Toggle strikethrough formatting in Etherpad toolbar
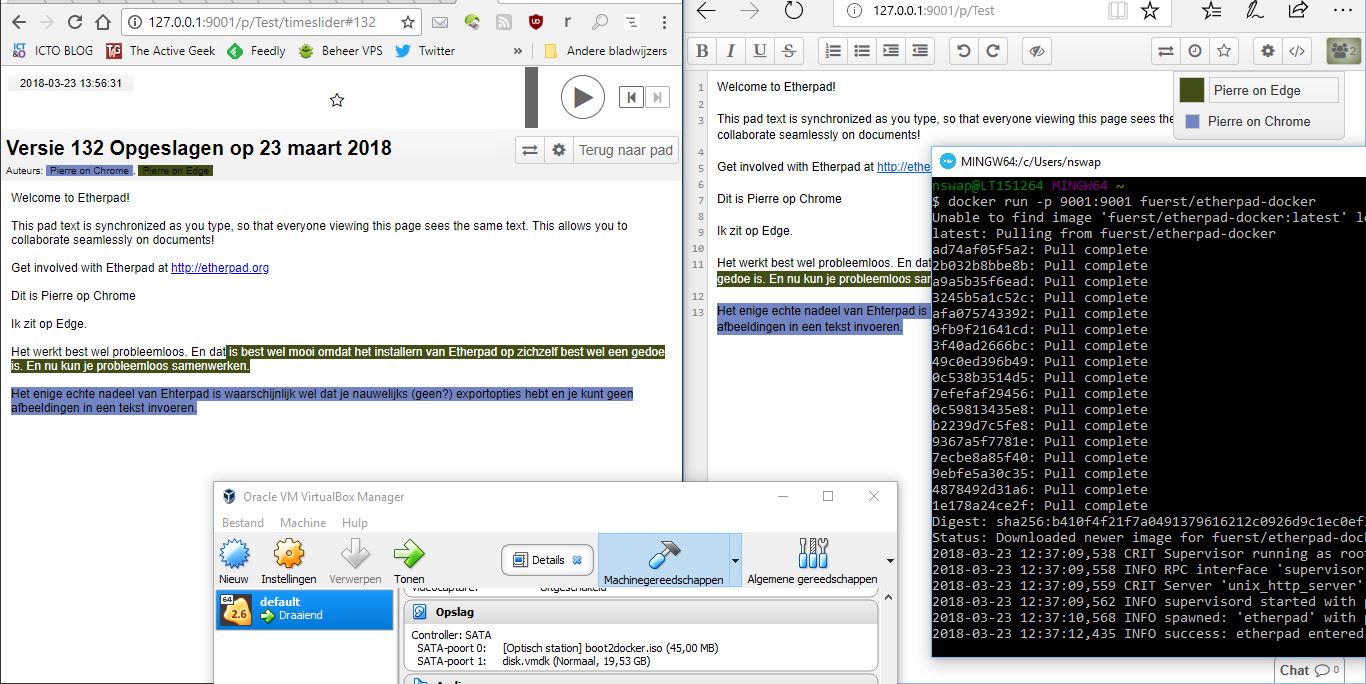 click(789, 51)
